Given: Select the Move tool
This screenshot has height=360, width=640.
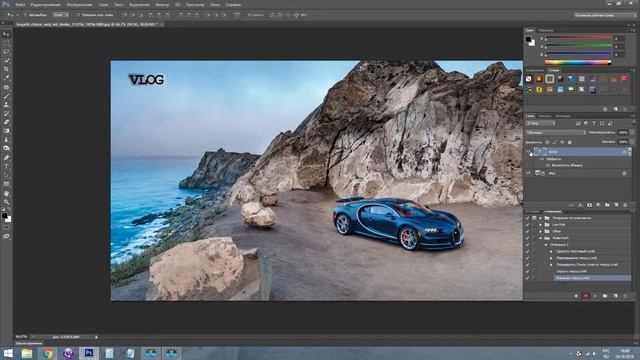Looking at the screenshot, I should 6,34.
